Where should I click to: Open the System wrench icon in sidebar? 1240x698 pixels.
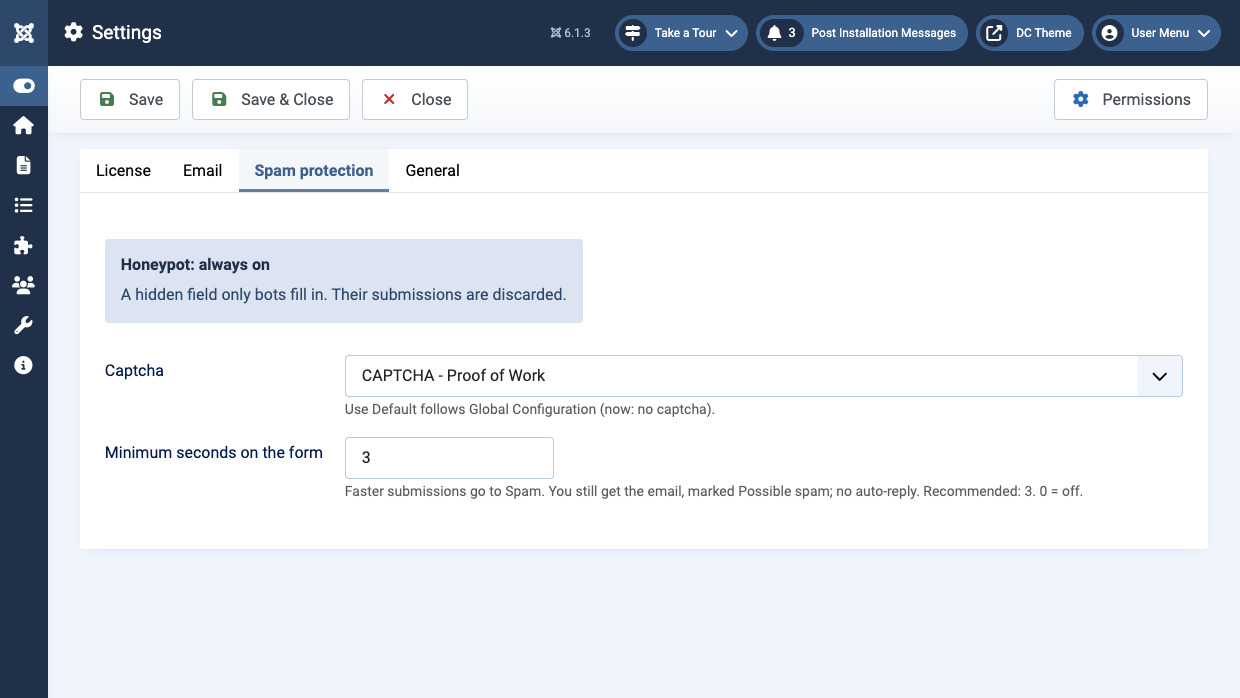(x=24, y=325)
